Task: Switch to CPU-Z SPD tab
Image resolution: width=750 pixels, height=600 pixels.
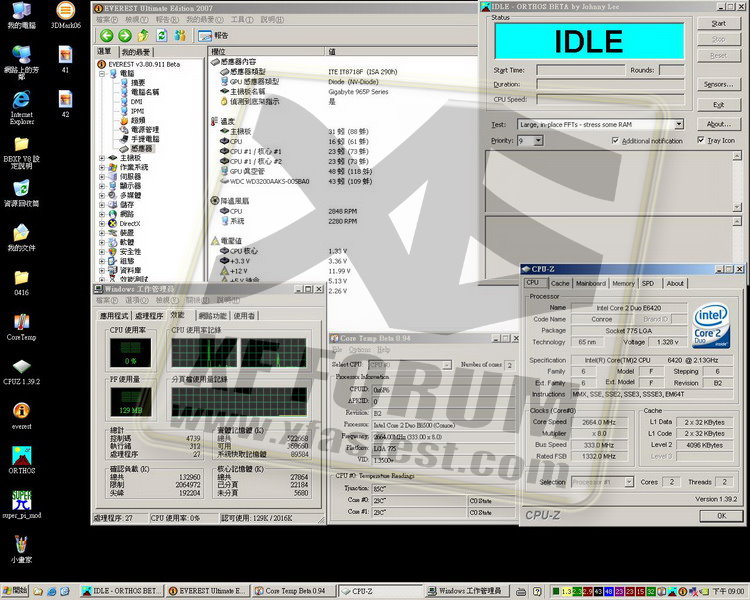Action: pos(648,283)
